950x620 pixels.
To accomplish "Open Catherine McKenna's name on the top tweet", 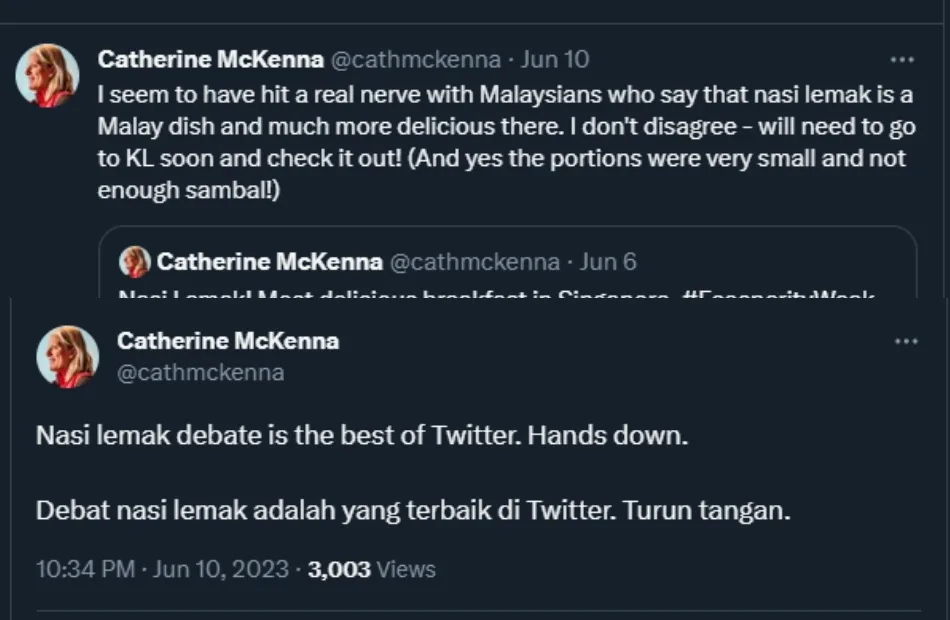I will pos(210,60).
